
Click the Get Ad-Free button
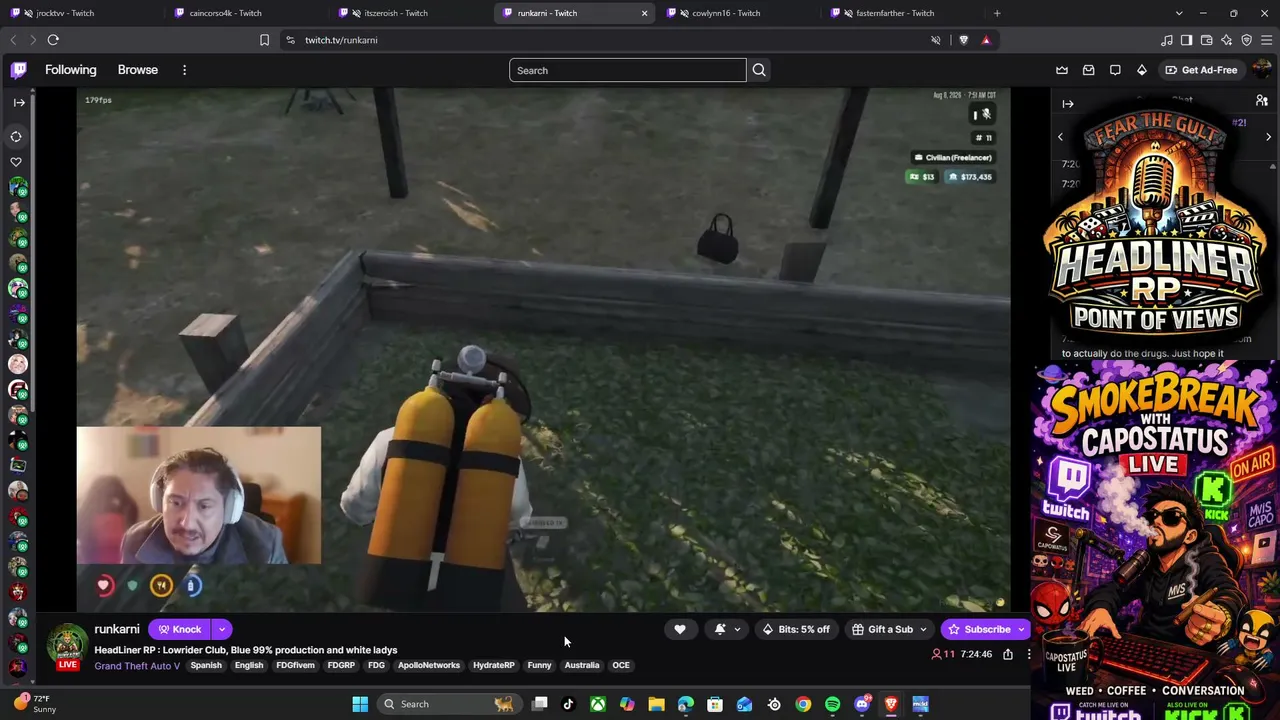coord(1201,70)
